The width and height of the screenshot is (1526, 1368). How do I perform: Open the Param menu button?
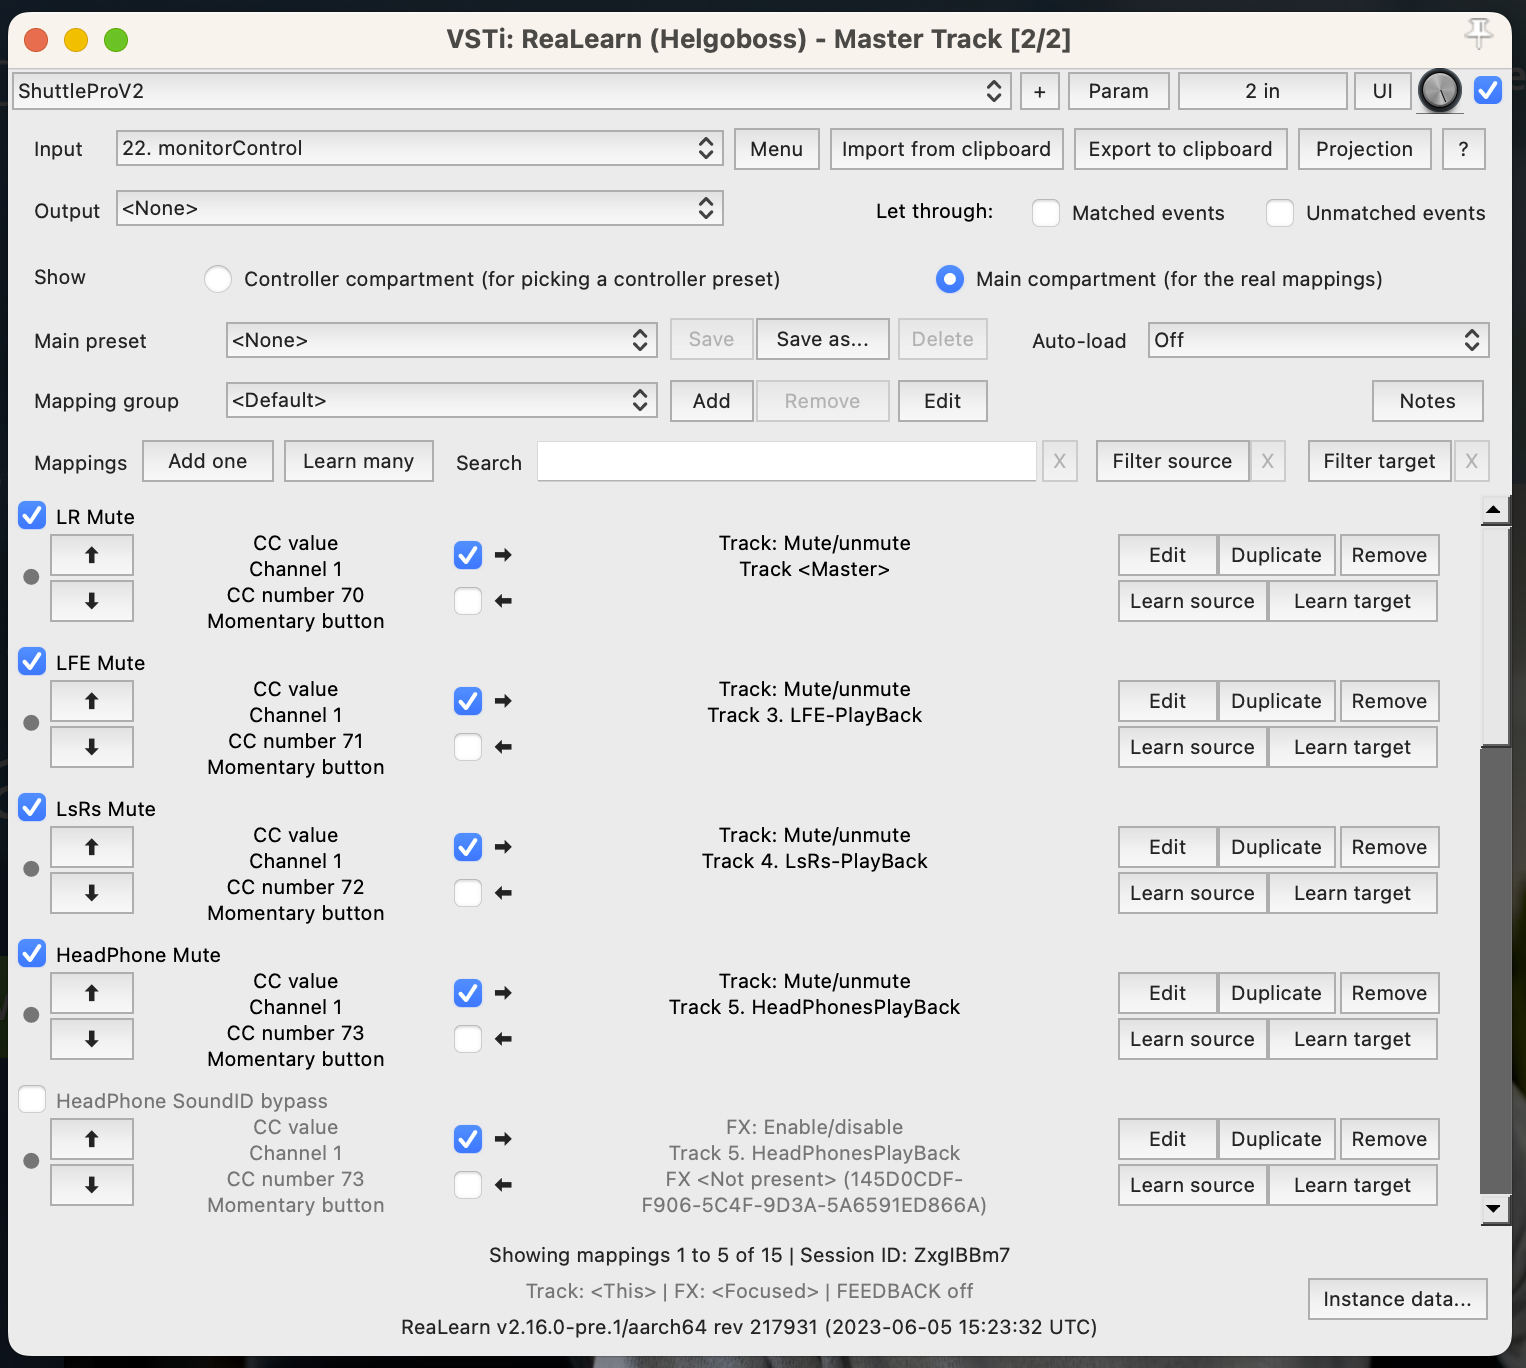click(1118, 91)
